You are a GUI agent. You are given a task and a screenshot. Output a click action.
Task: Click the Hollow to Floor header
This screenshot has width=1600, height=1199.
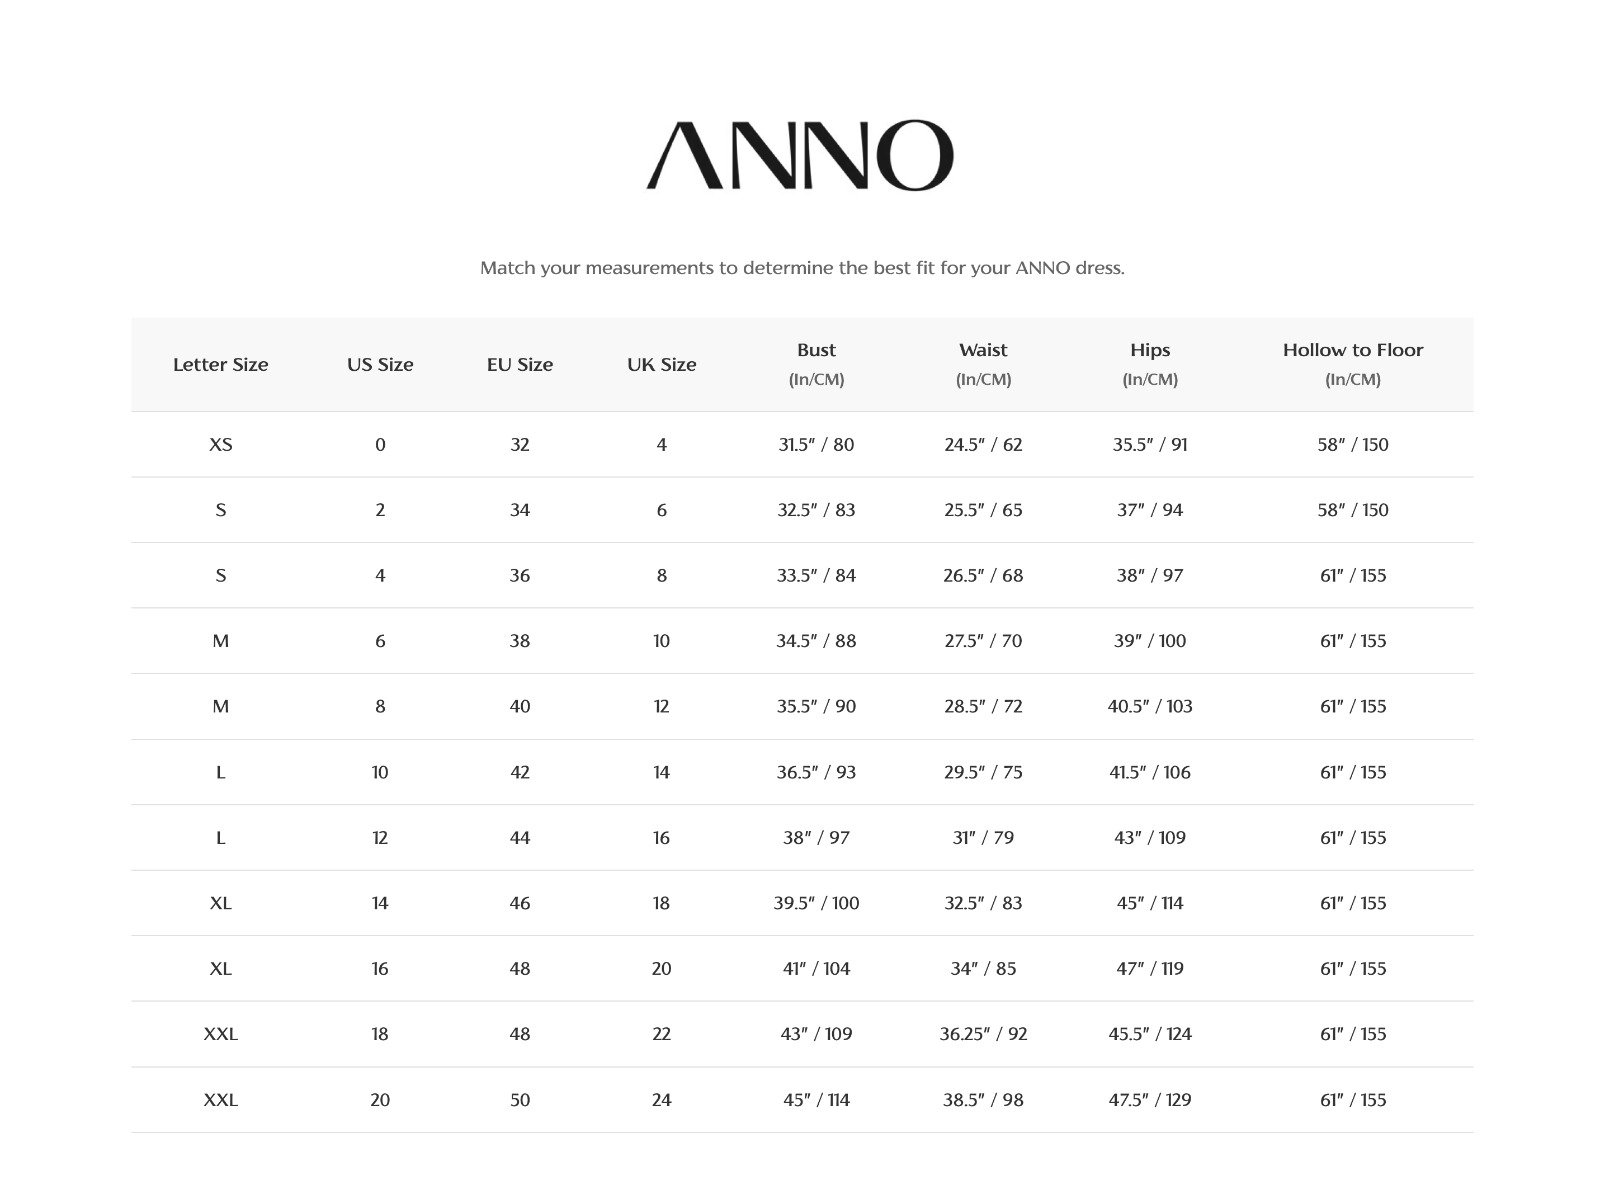coord(1352,350)
